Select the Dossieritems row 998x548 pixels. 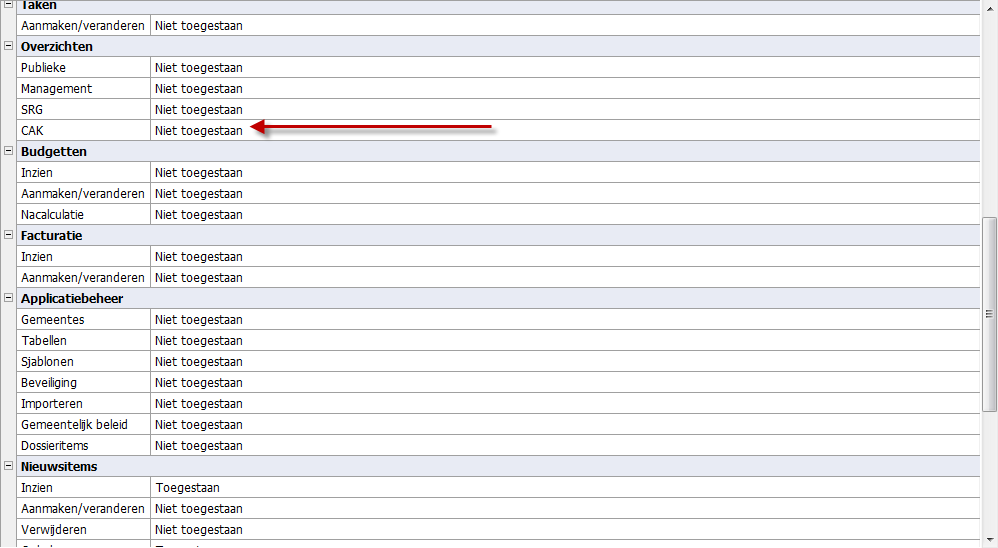click(53, 446)
